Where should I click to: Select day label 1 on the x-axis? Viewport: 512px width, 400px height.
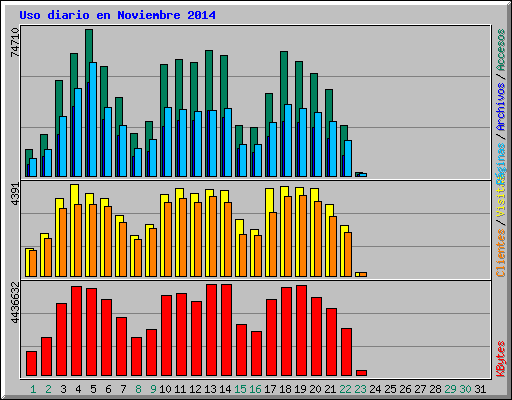(33, 389)
